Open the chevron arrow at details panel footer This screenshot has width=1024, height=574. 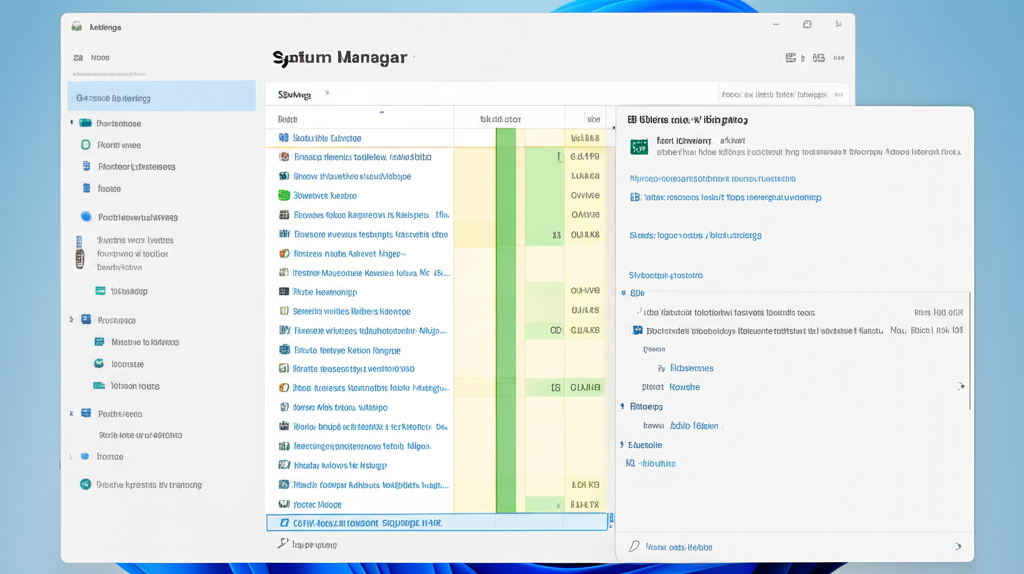[957, 547]
